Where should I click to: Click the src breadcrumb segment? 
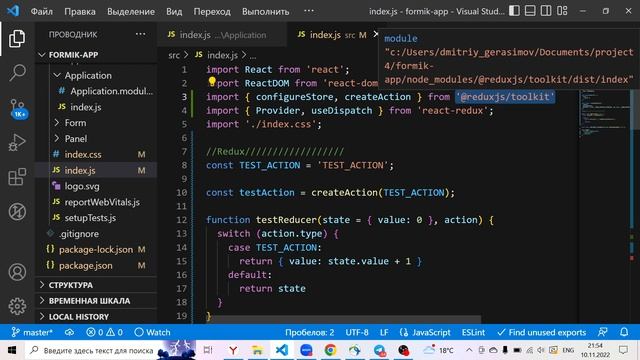174,55
